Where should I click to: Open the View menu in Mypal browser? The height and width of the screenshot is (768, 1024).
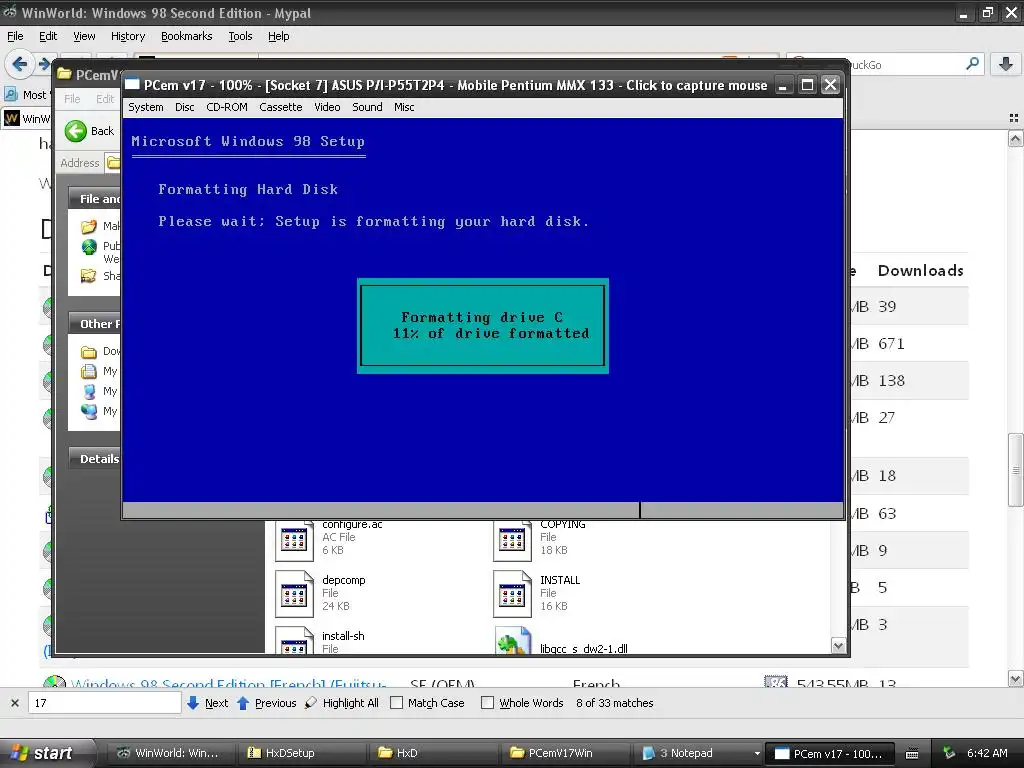pos(84,36)
